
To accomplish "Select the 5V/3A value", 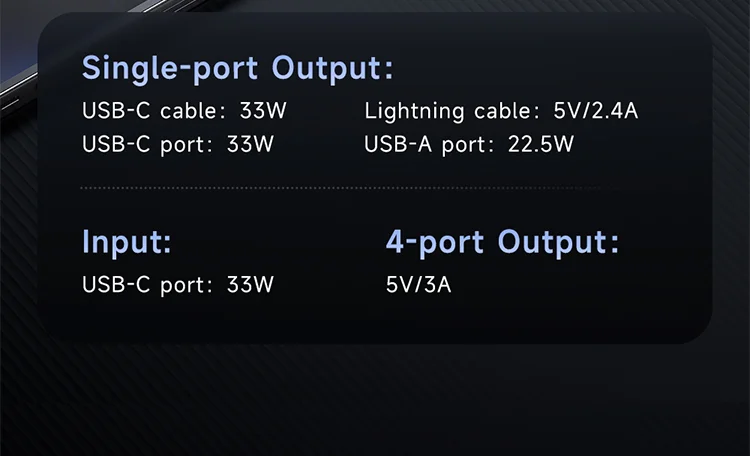I will tap(419, 284).
